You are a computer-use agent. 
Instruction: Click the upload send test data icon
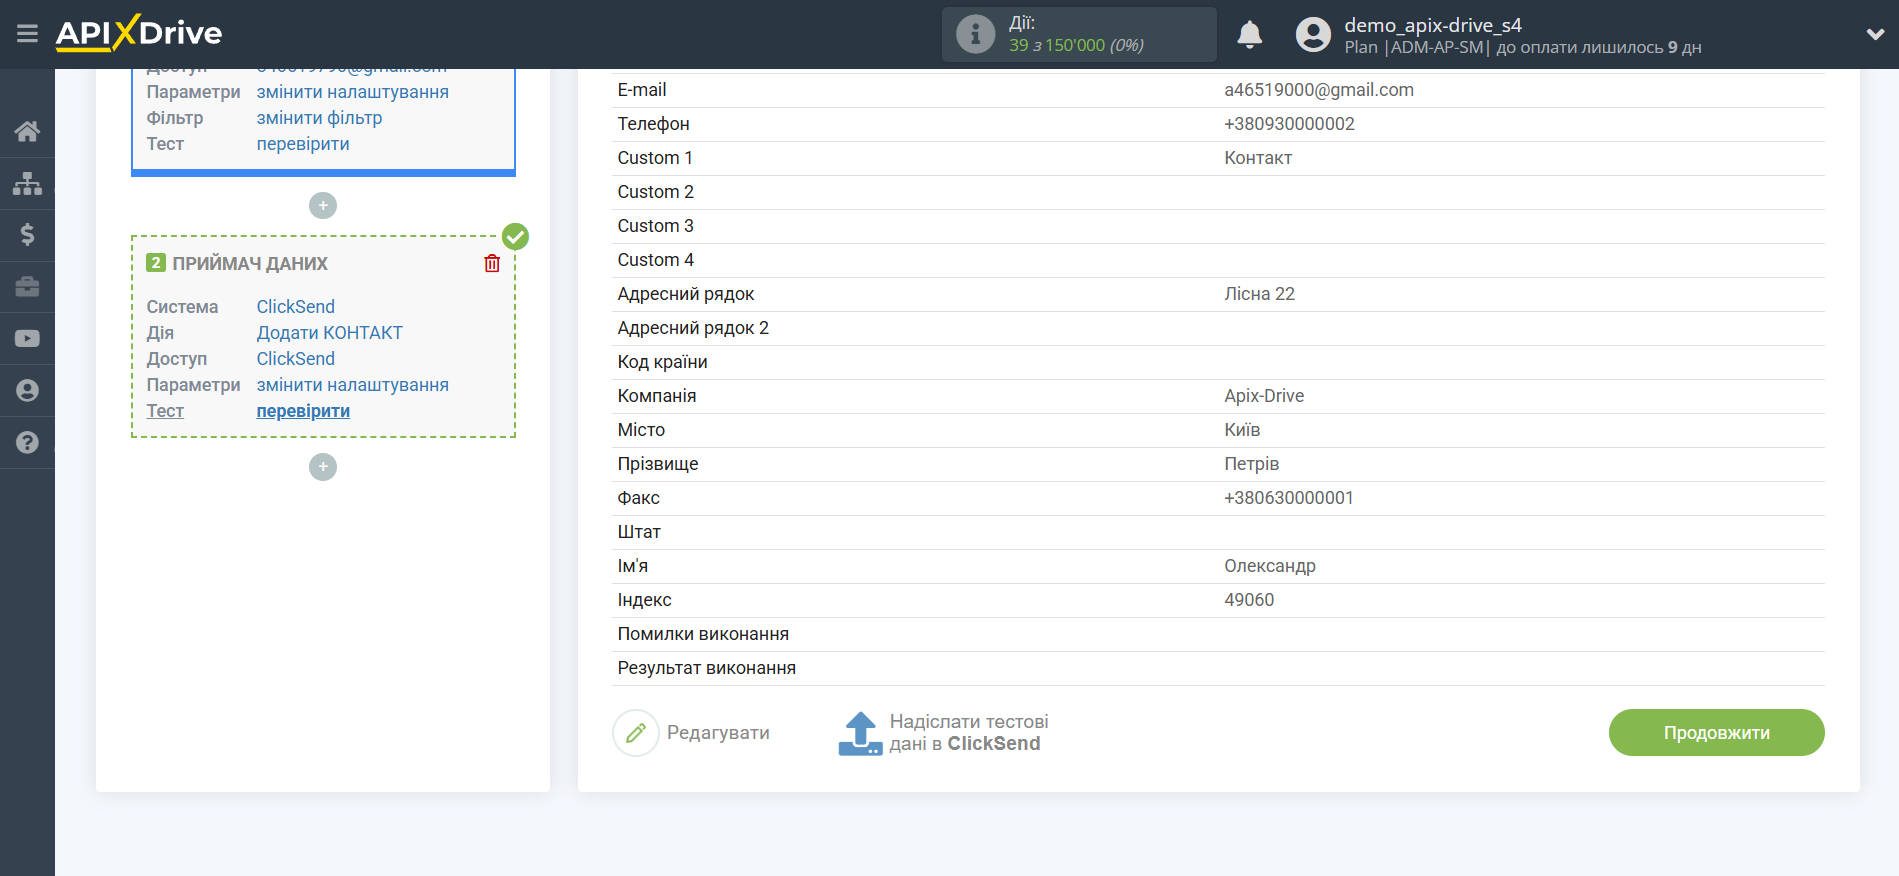(860, 733)
